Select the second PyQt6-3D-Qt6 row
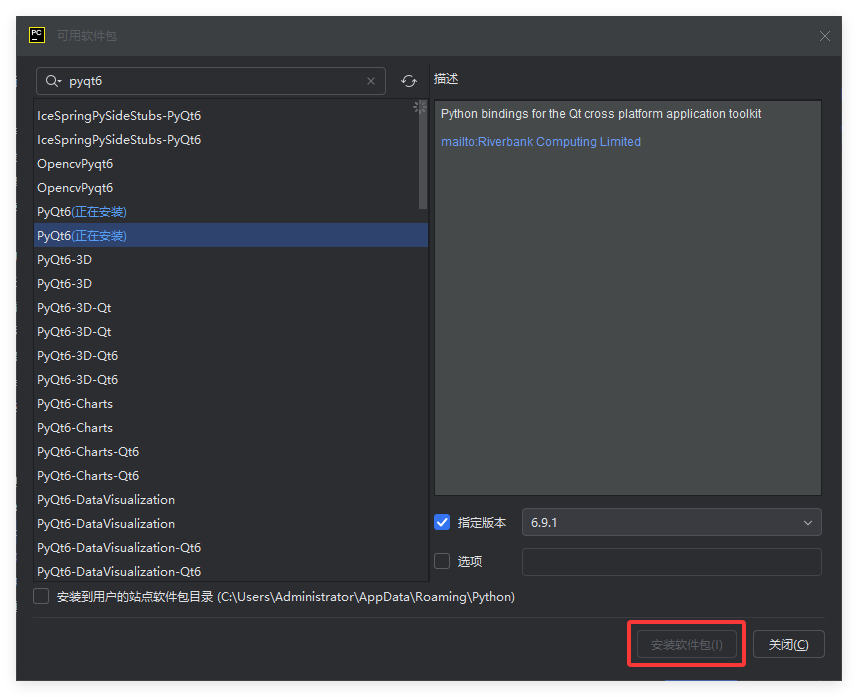 (231, 380)
